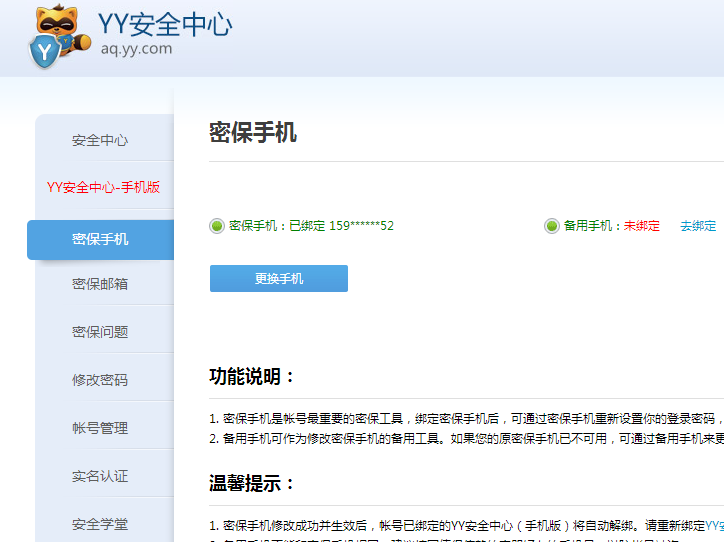
Task: Go to 密保邮箱 in the sidebar
Action: point(100,284)
